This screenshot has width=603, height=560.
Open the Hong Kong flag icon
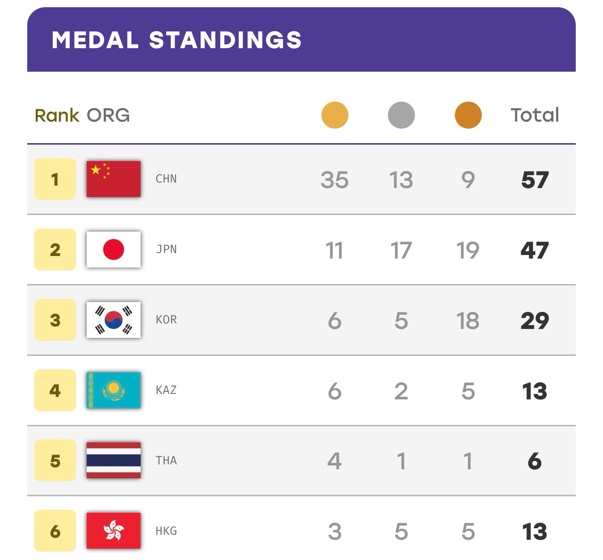113,530
